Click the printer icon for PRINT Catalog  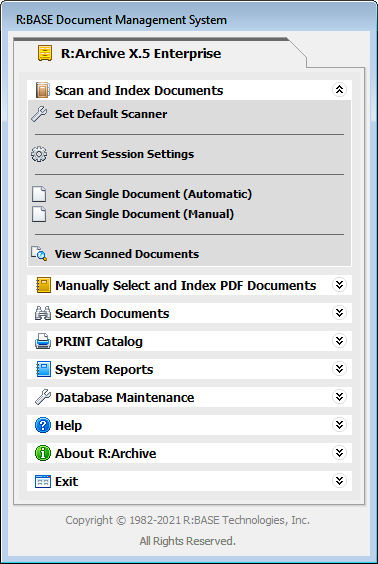point(43,341)
